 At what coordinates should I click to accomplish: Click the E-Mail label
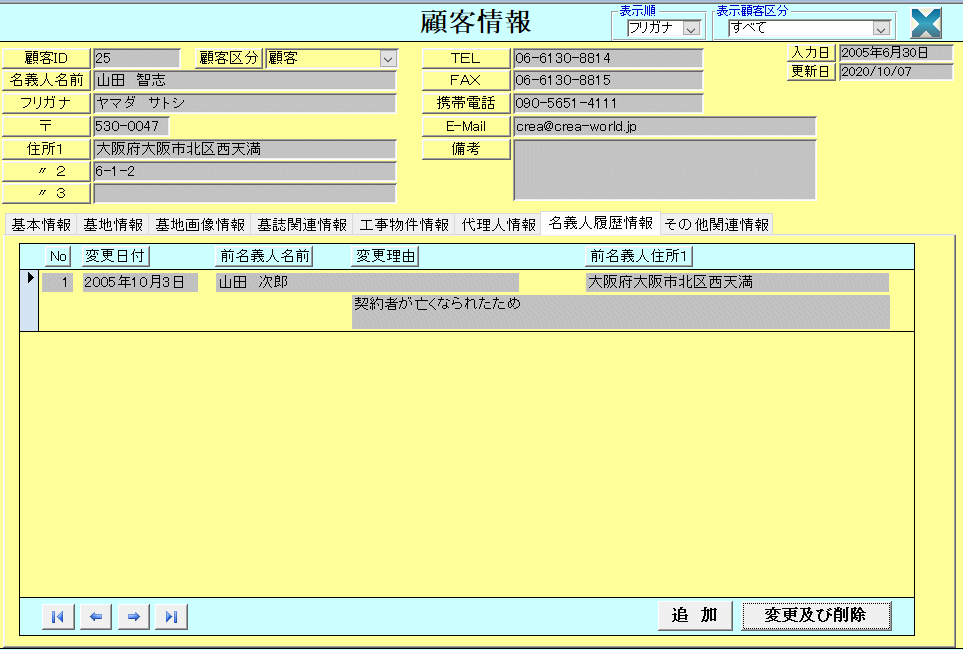[466, 127]
